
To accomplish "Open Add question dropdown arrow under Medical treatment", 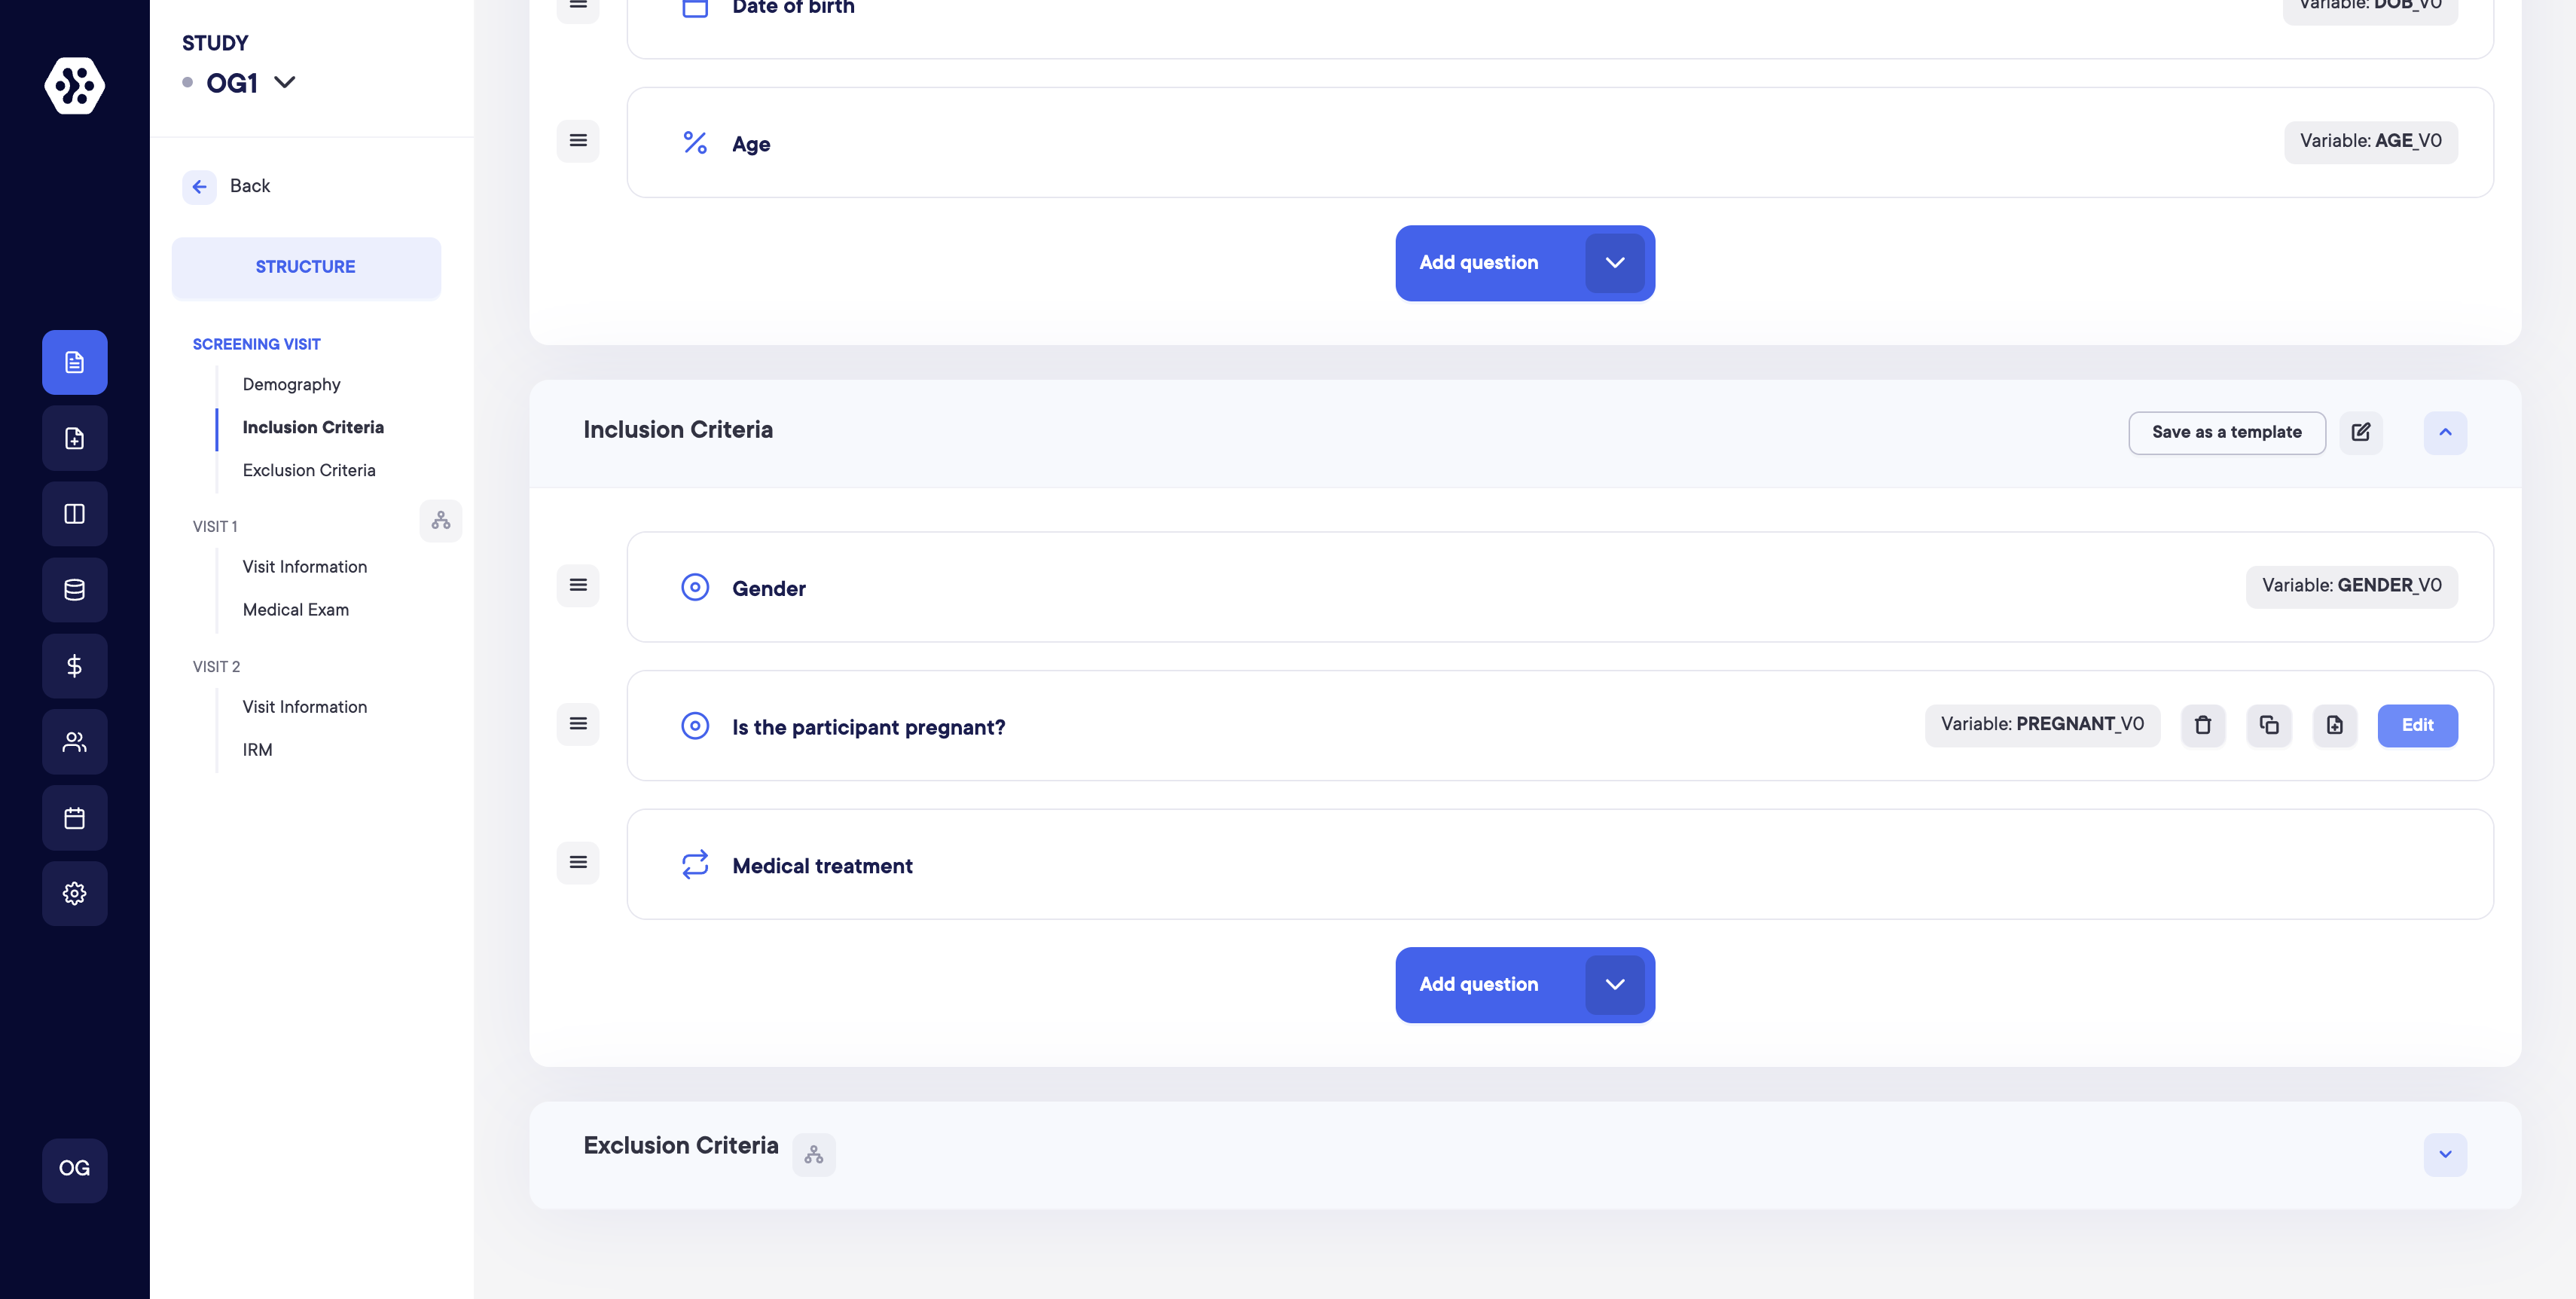I will point(1615,985).
